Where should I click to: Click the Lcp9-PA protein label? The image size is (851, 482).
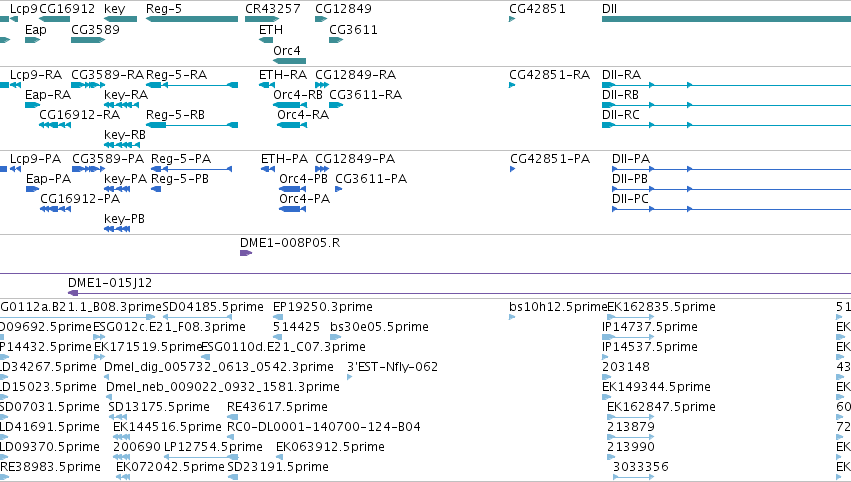point(36,158)
